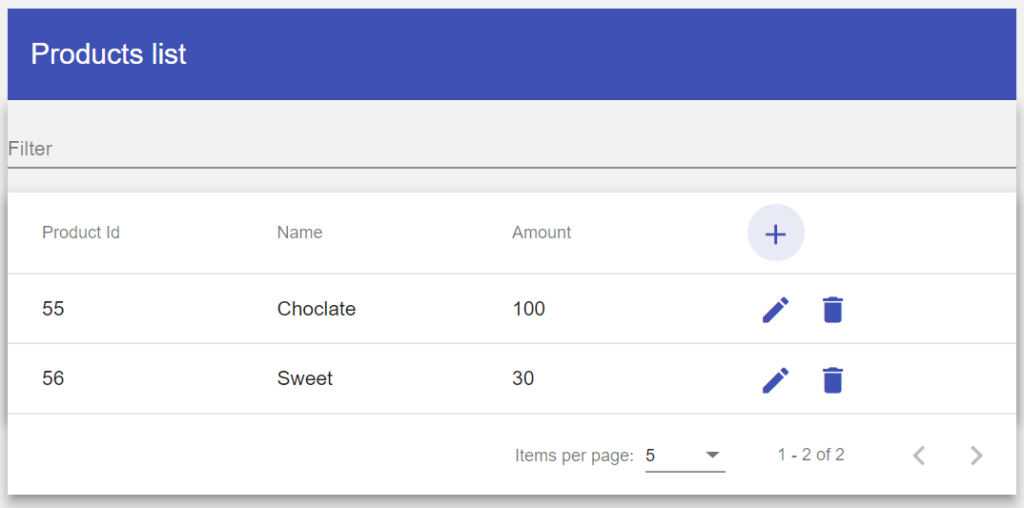Click the amount value 100

[x=528, y=308]
